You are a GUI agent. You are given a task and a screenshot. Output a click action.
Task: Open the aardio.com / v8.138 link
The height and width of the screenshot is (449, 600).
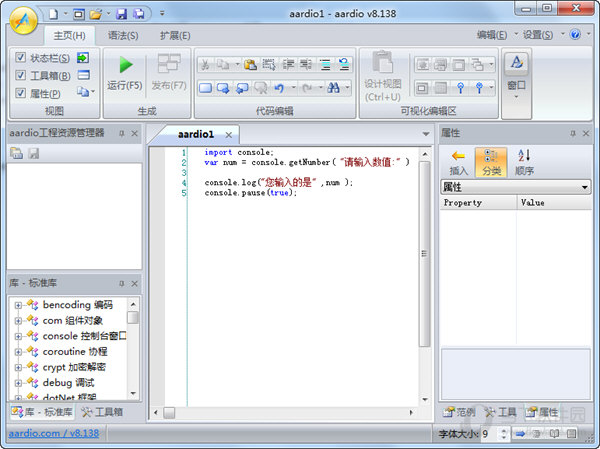tap(54, 433)
